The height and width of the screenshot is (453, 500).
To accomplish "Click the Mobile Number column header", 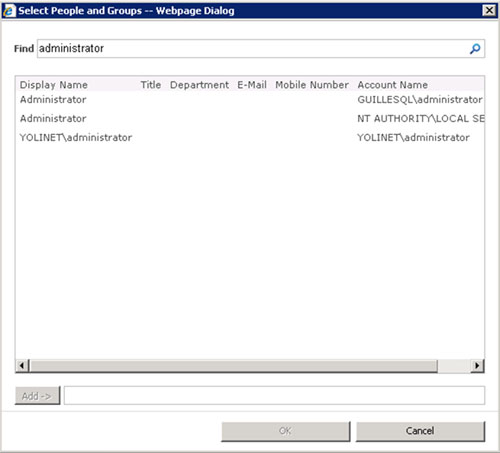I will coord(312,85).
